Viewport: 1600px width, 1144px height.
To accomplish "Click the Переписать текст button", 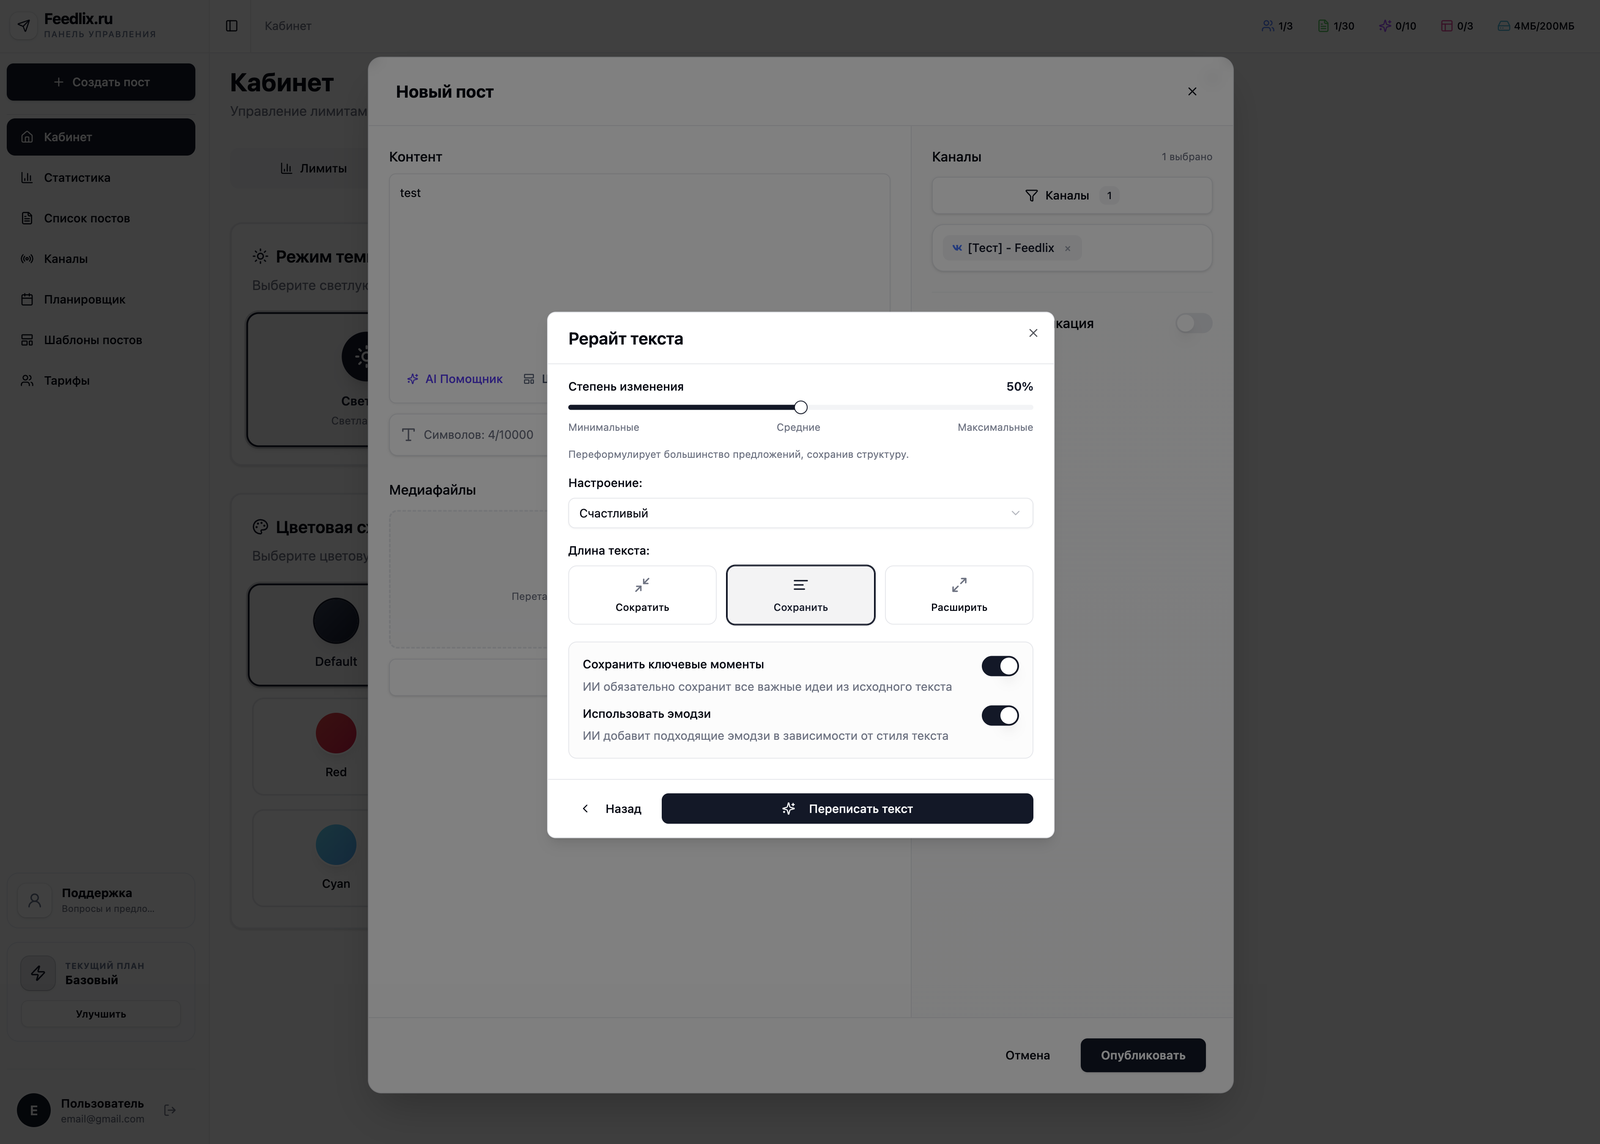I will pyautogui.click(x=847, y=809).
